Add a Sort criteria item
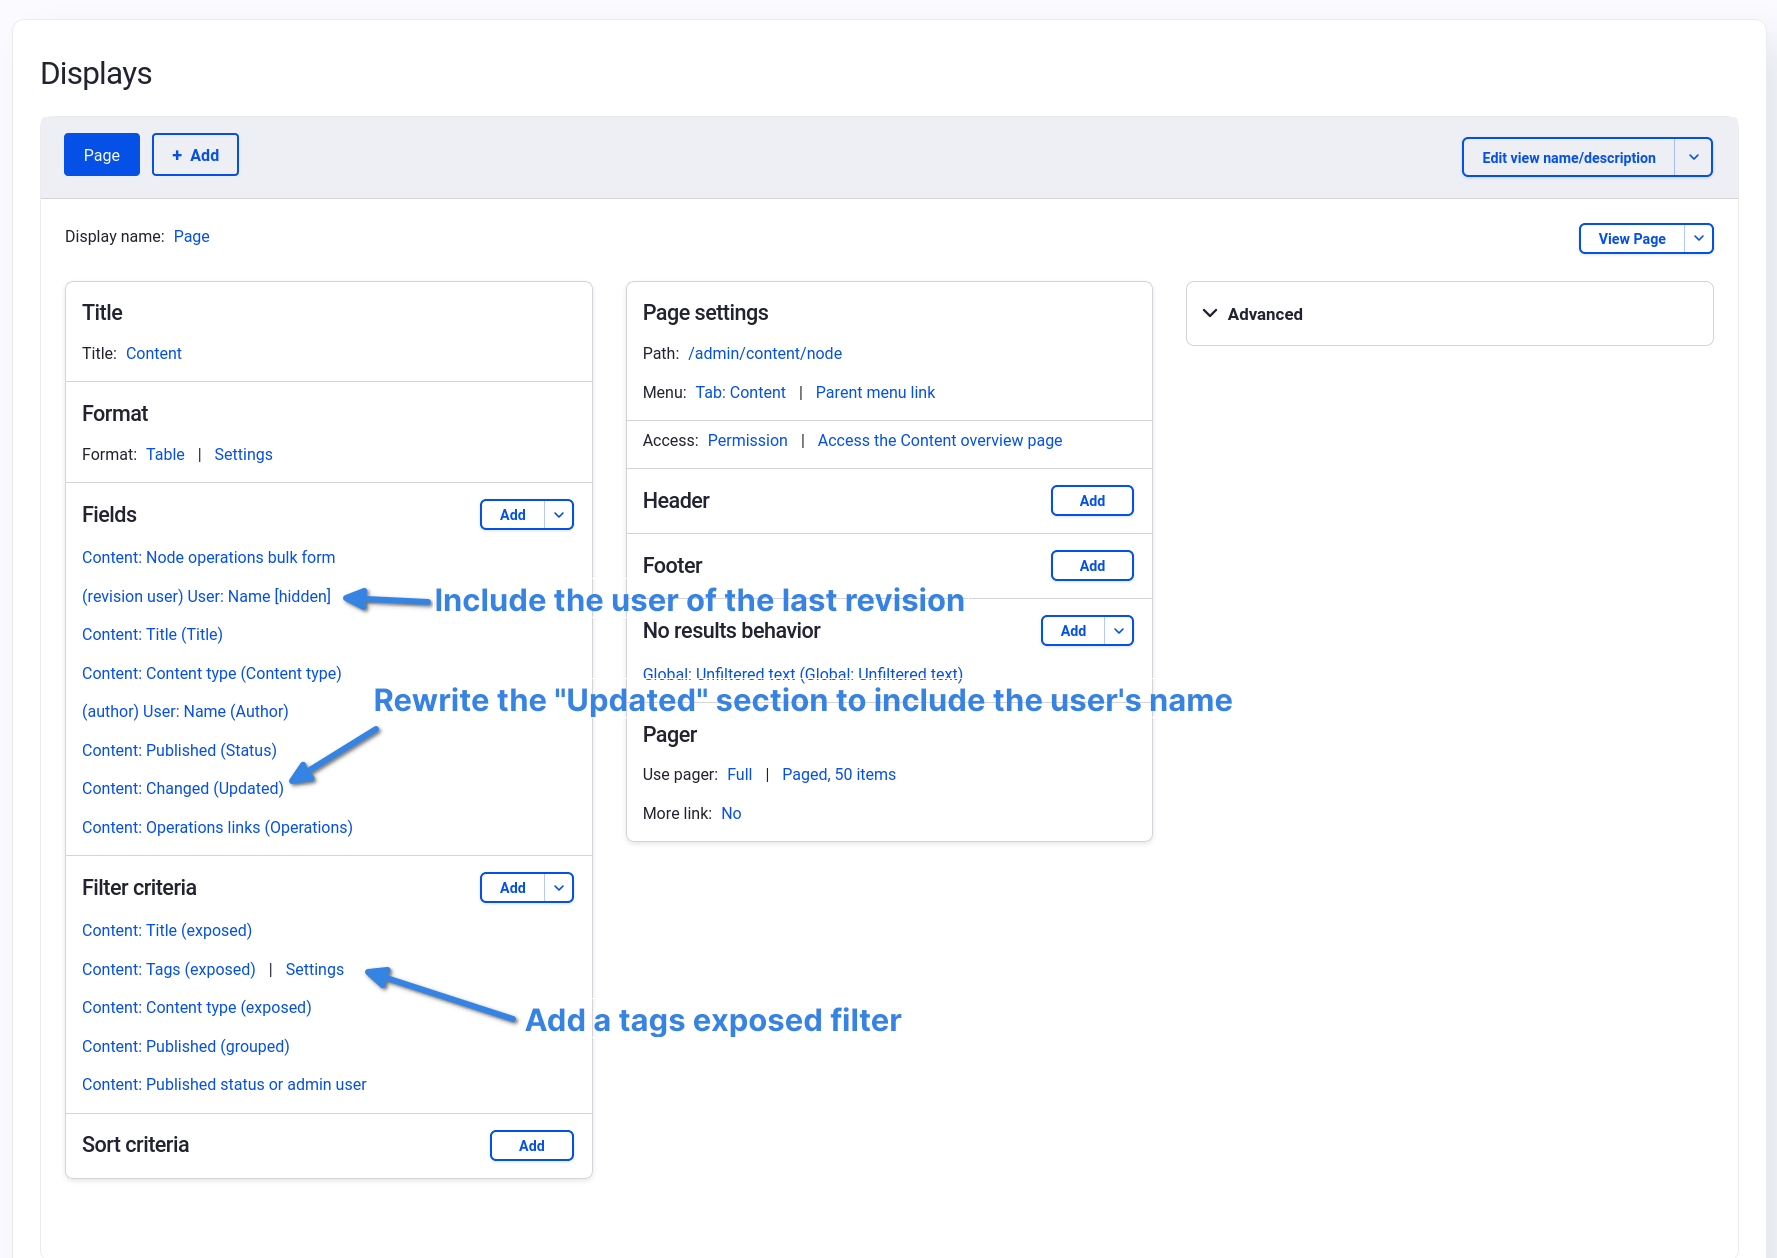Image resolution: width=1777 pixels, height=1258 pixels. pos(531,1146)
